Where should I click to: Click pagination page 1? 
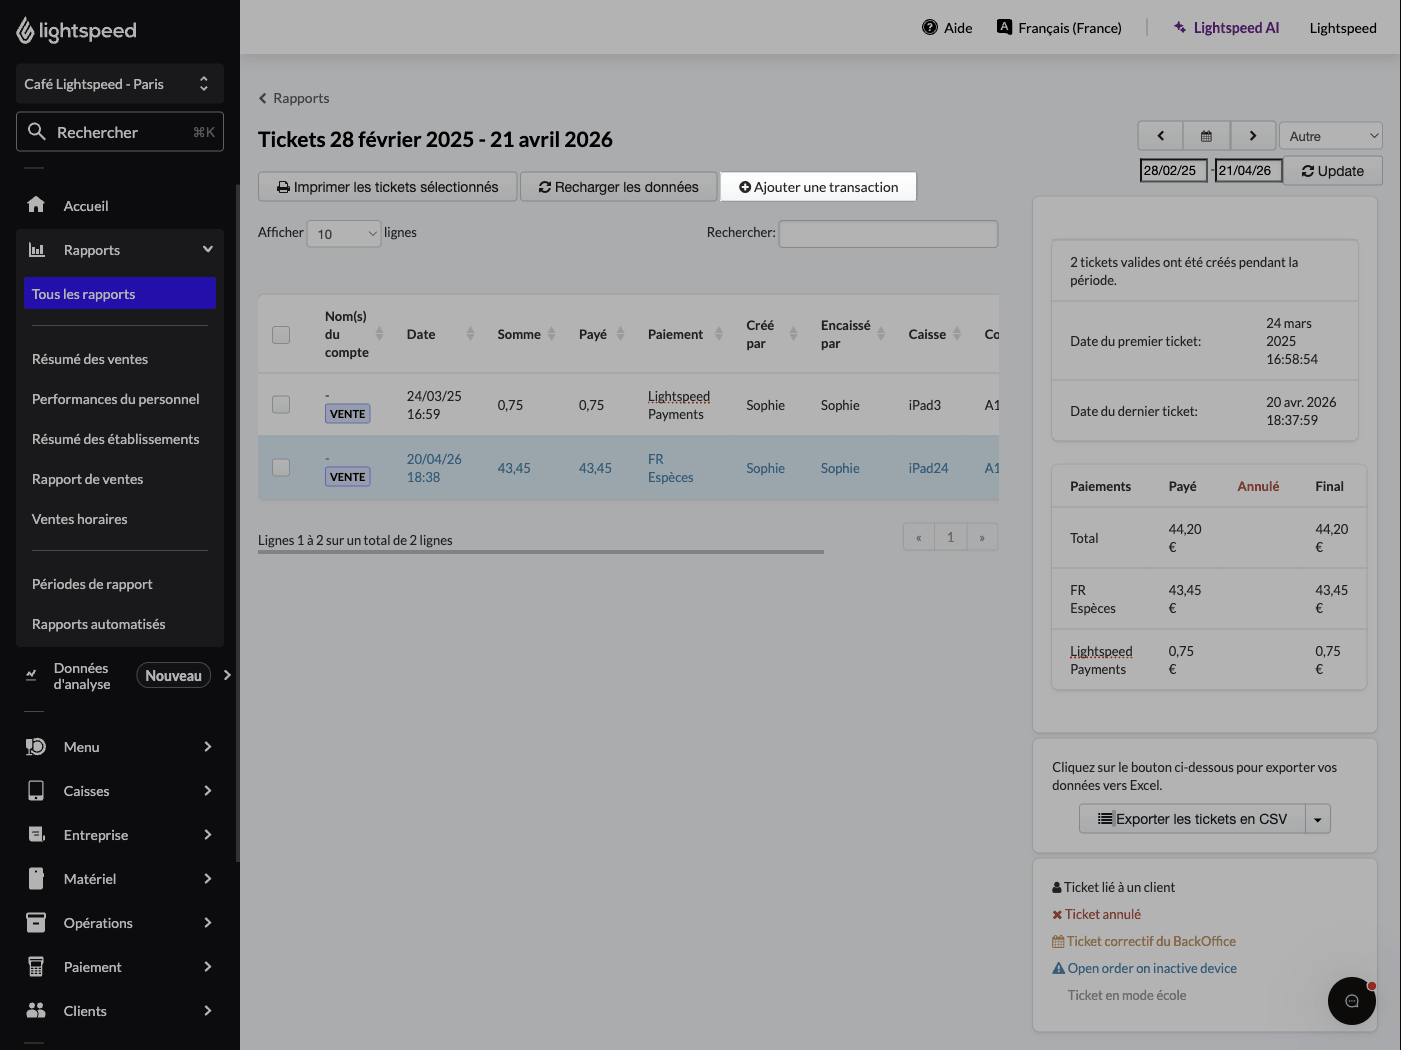tap(950, 537)
